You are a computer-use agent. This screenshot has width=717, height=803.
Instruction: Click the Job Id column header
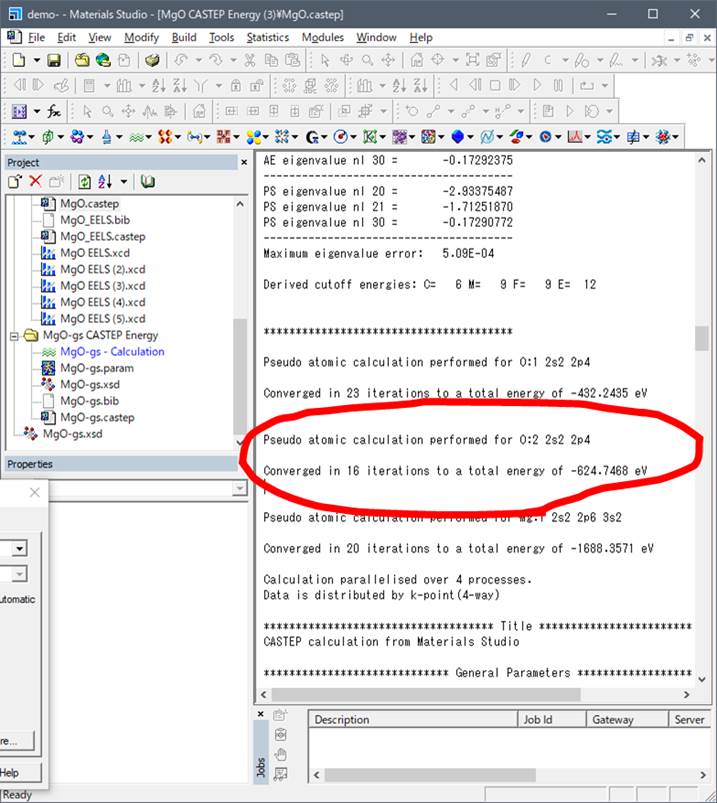click(x=552, y=720)
